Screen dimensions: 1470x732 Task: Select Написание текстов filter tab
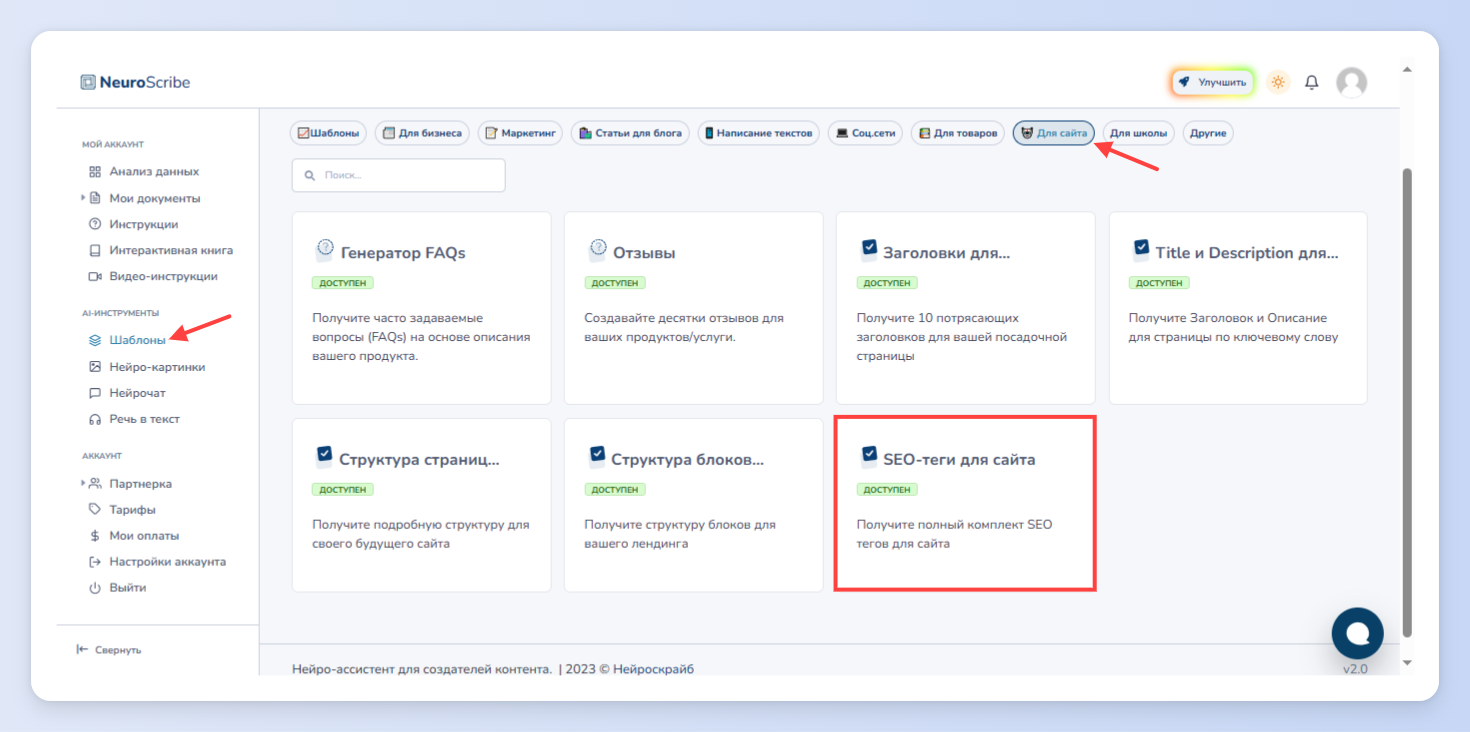759,133
